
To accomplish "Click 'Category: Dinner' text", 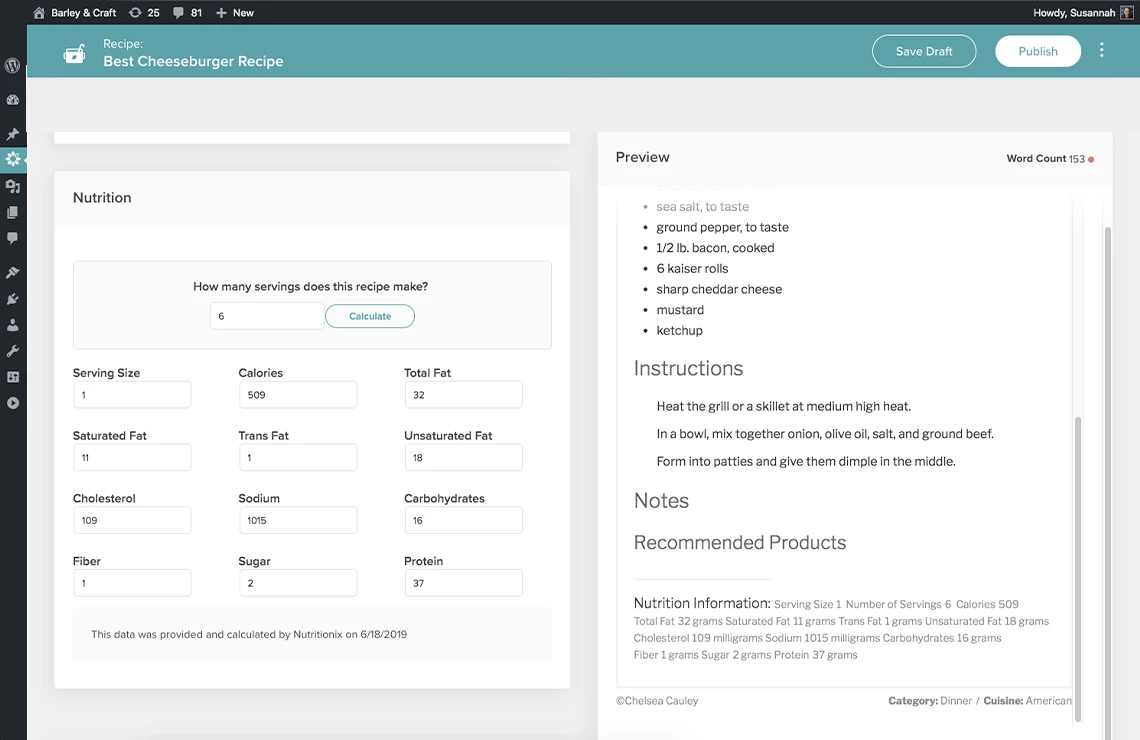I will [930, 701].
